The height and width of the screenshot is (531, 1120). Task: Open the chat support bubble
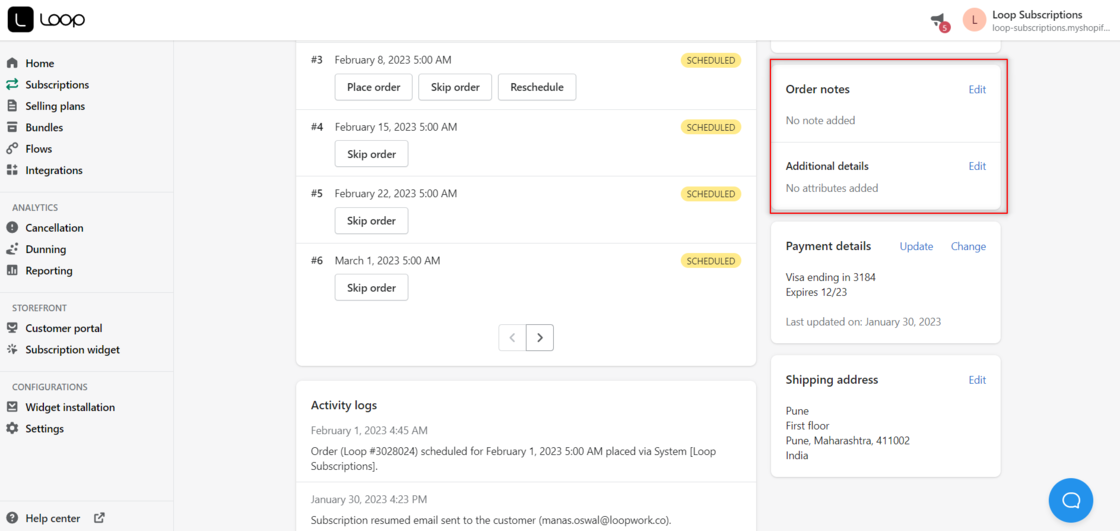tap(1070, 499)
